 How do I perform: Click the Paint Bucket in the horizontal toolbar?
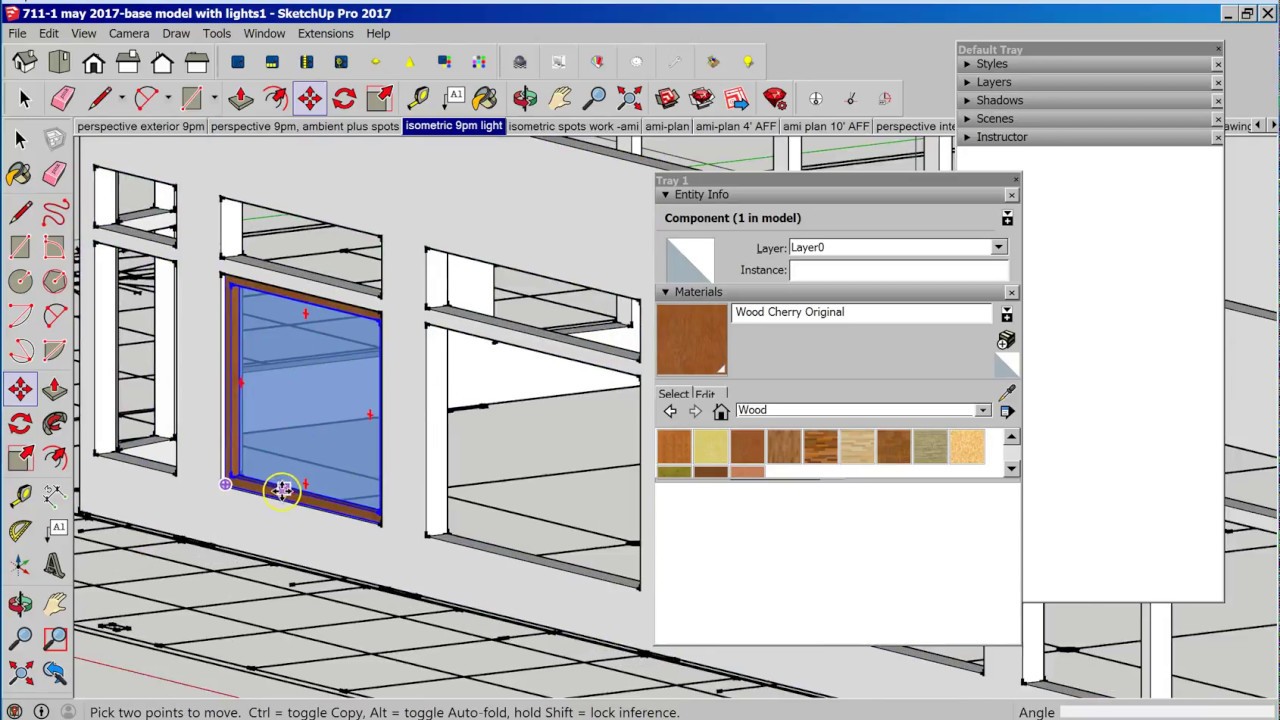click(484, 98)
